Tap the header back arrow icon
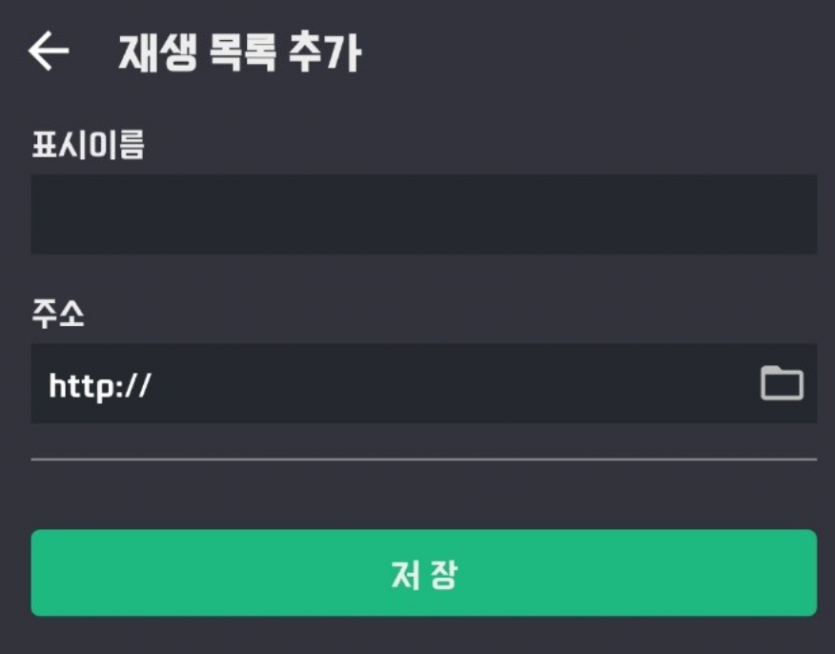This screenshot has width=835, height=654. (48, 51)
